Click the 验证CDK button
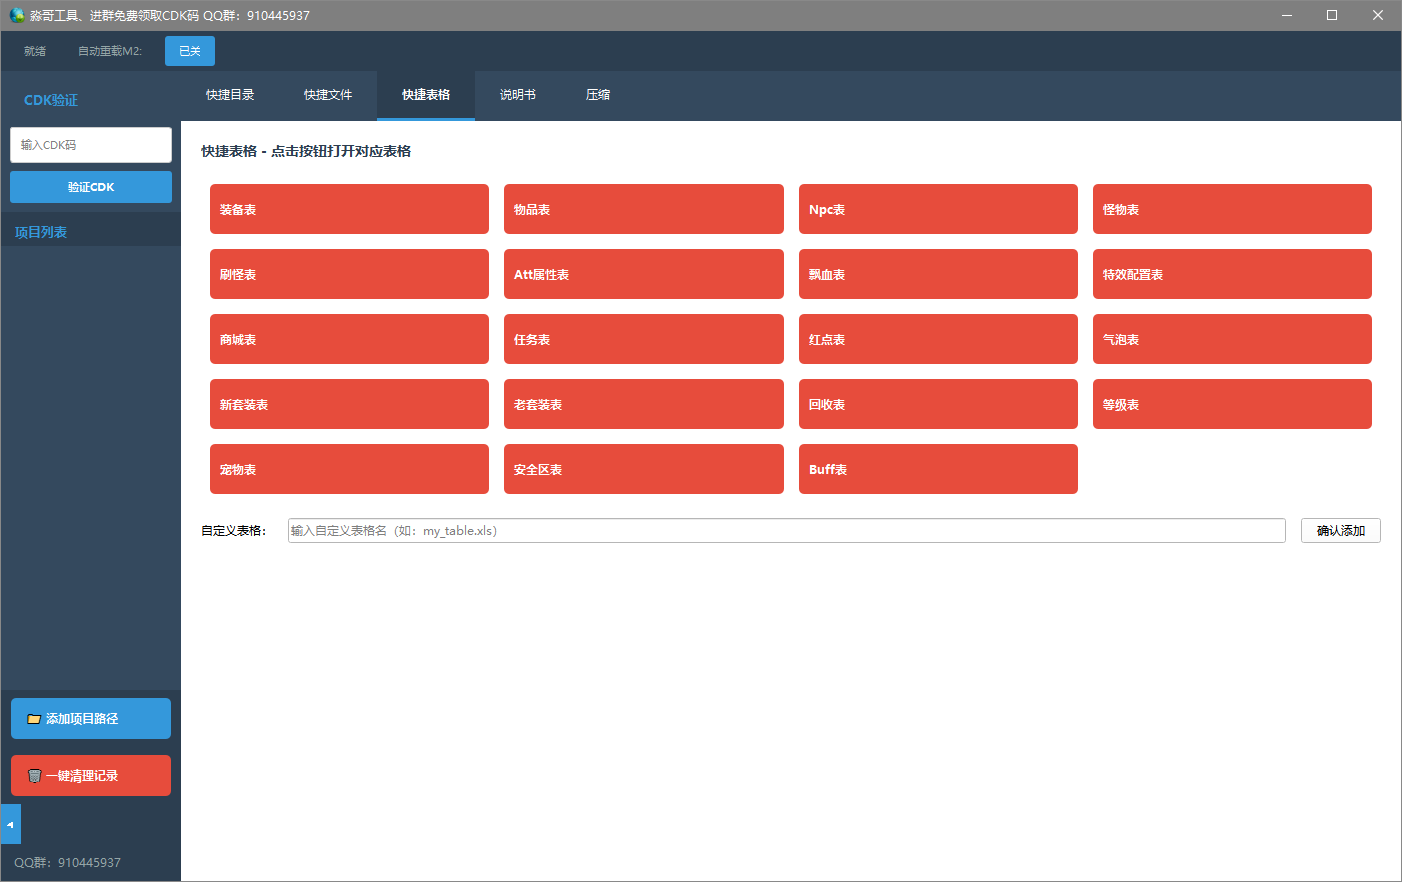The image size is (1402, 882). [x=90, y=187]
